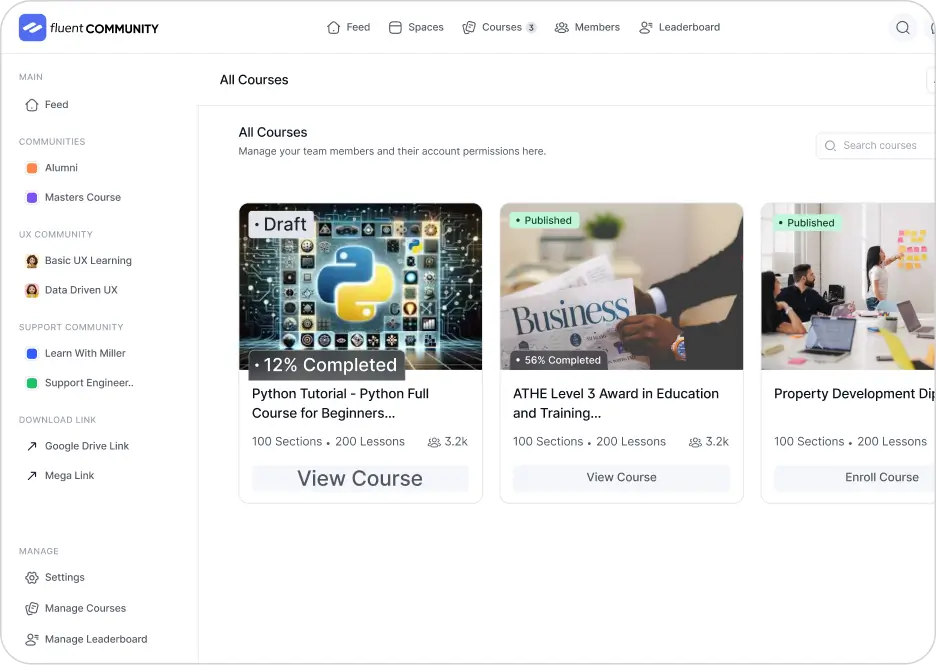Click the 56% Completed progress label
936x665 pixels.
tap(558, 361)
